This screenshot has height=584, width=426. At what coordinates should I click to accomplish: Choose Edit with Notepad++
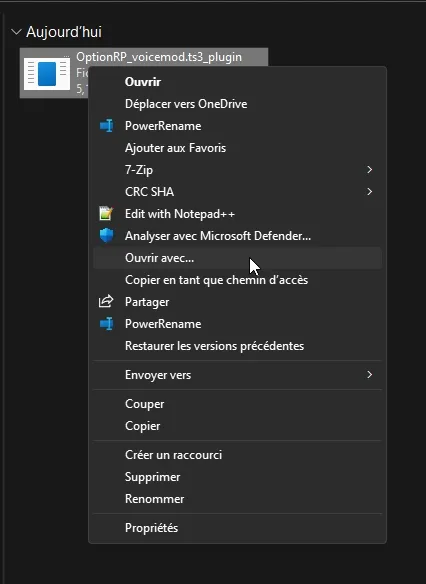click(x=237, y=214)
